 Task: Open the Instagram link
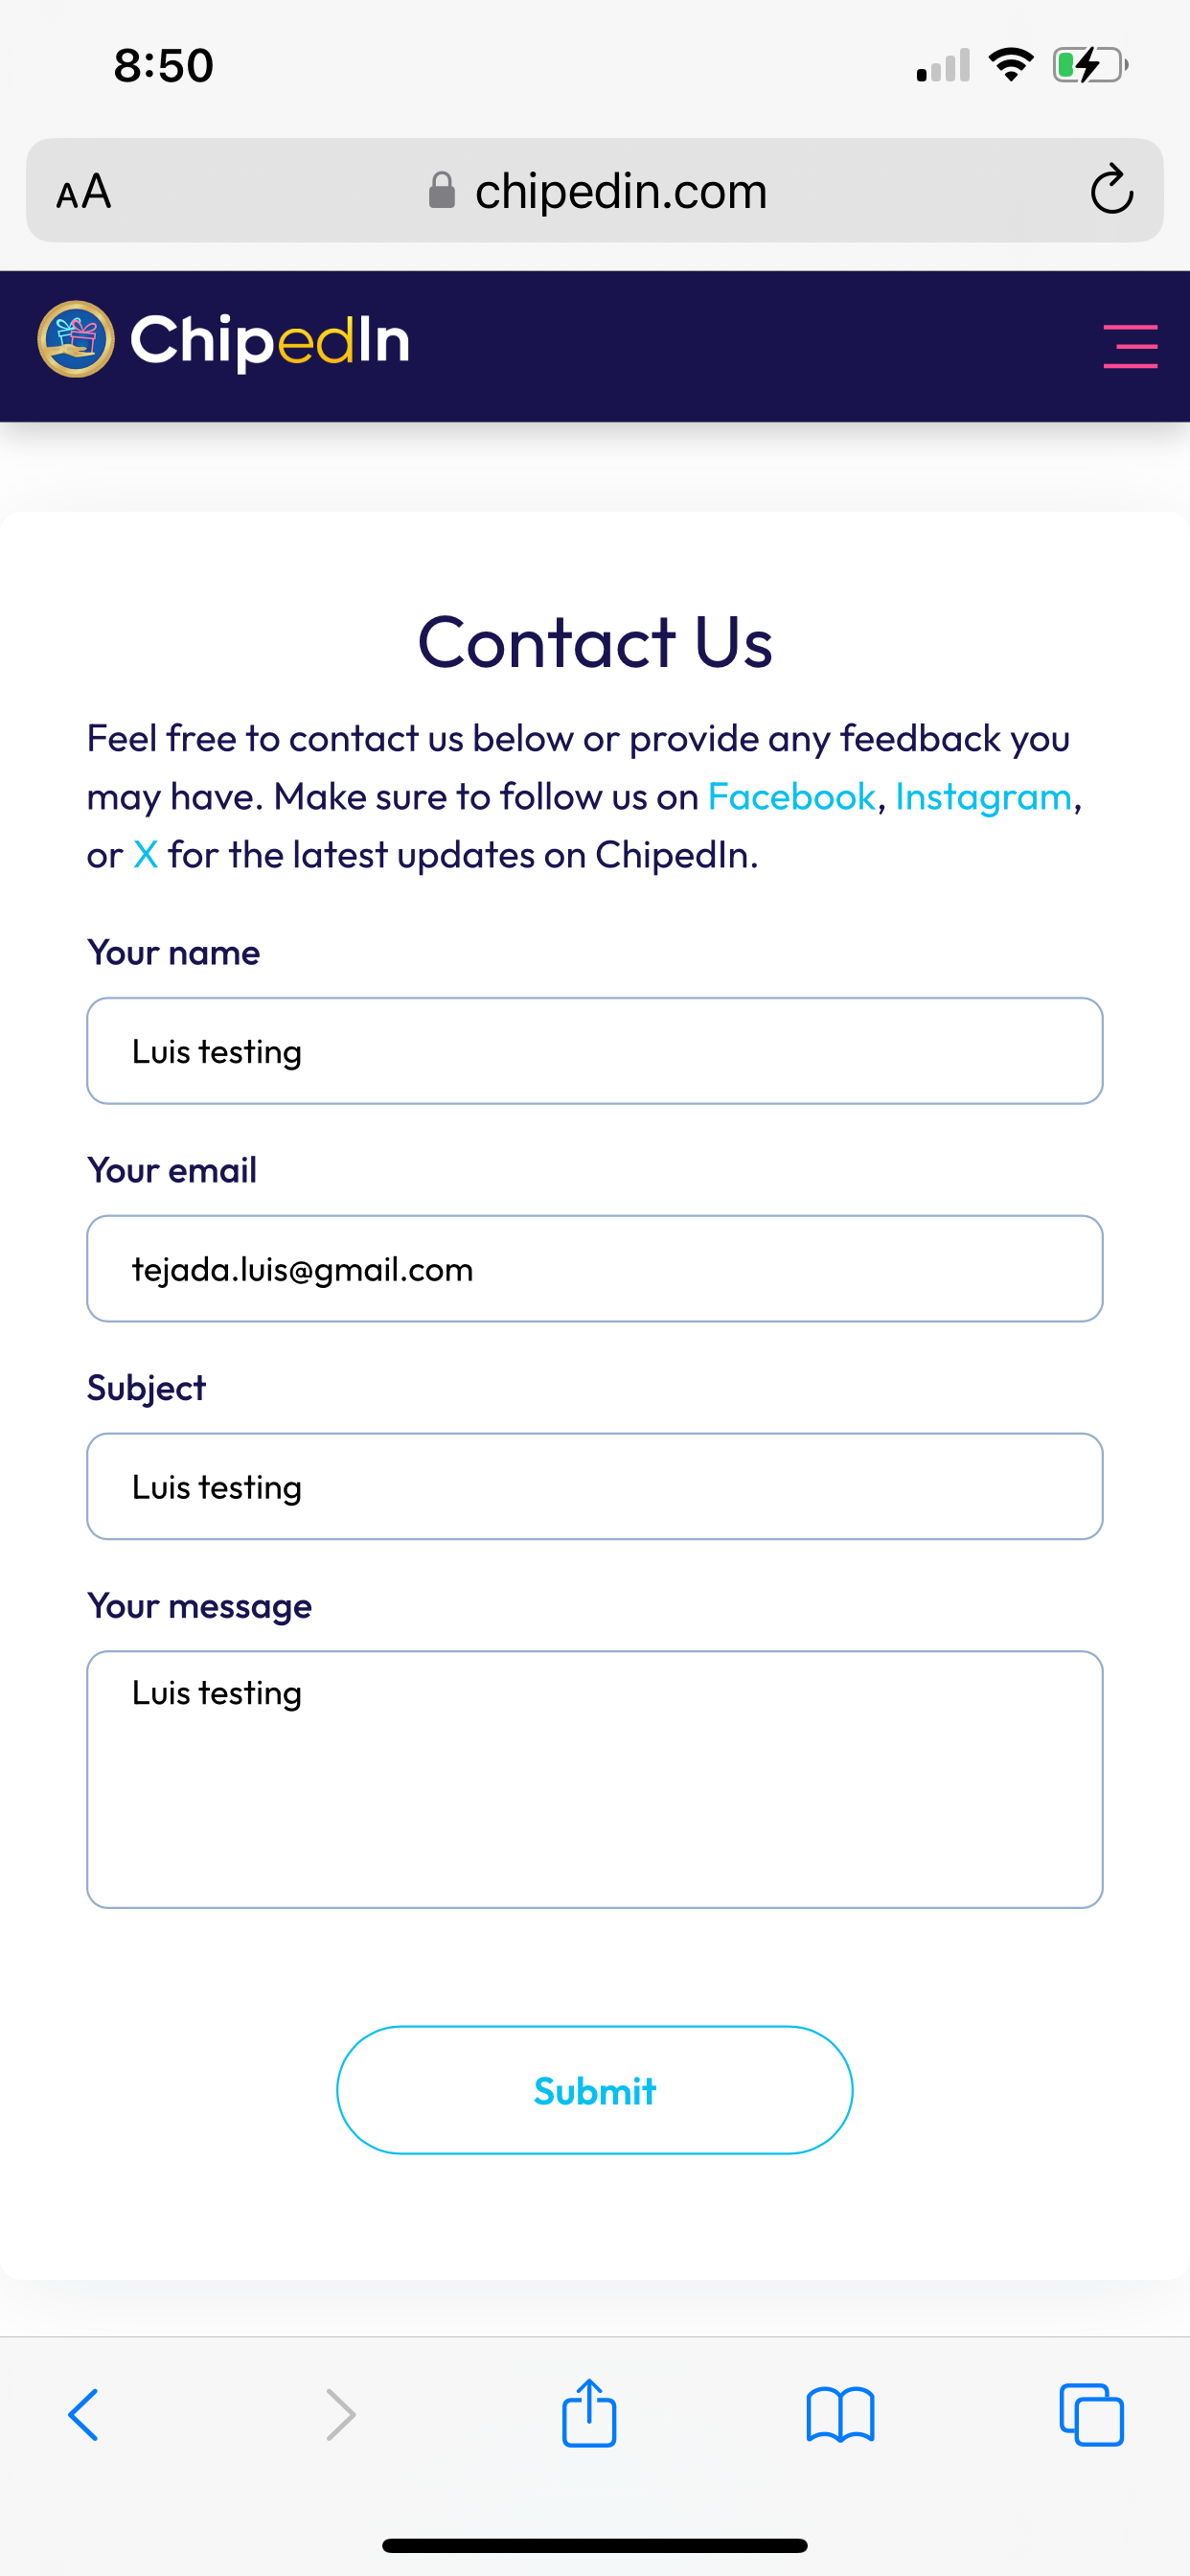pyautogui.click(x=983, y=797)
